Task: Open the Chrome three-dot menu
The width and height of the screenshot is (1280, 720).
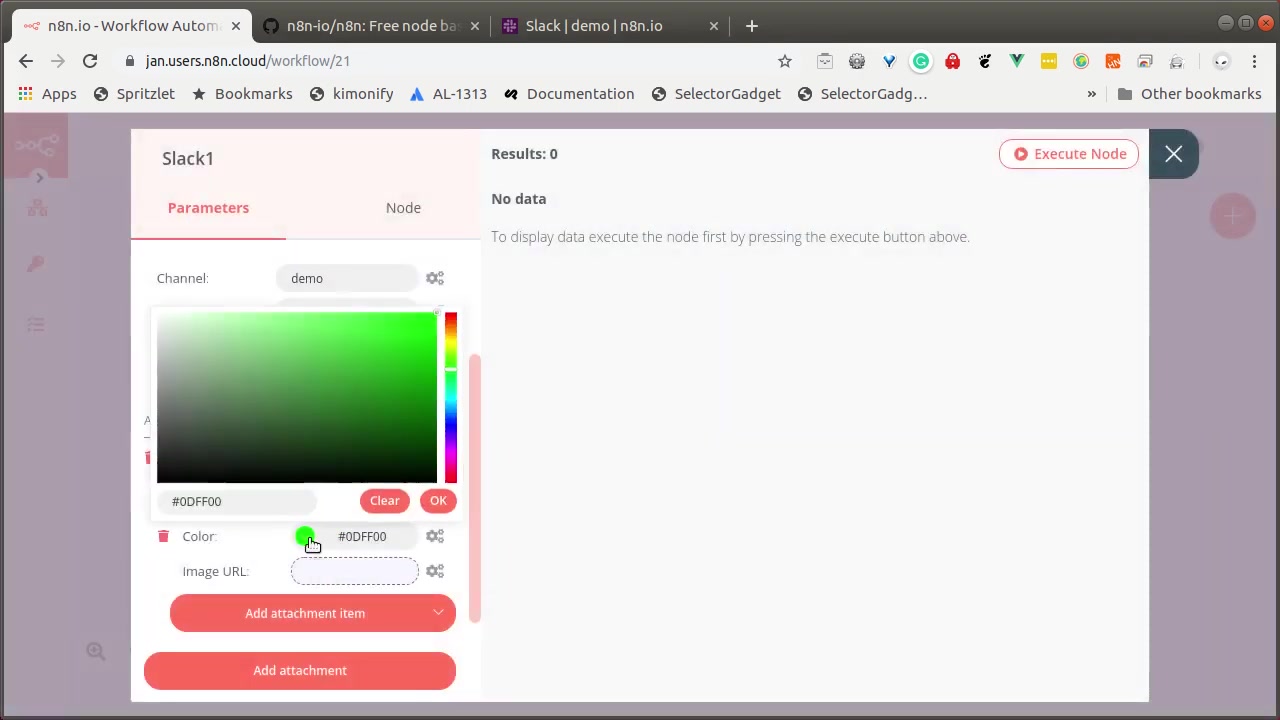Action: click(x=1254, y=61)
